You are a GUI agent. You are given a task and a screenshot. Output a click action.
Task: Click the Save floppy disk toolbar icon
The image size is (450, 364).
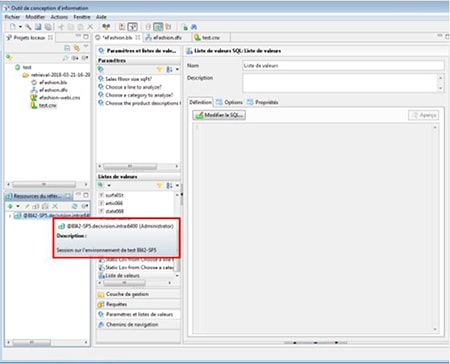coord(38,27)
